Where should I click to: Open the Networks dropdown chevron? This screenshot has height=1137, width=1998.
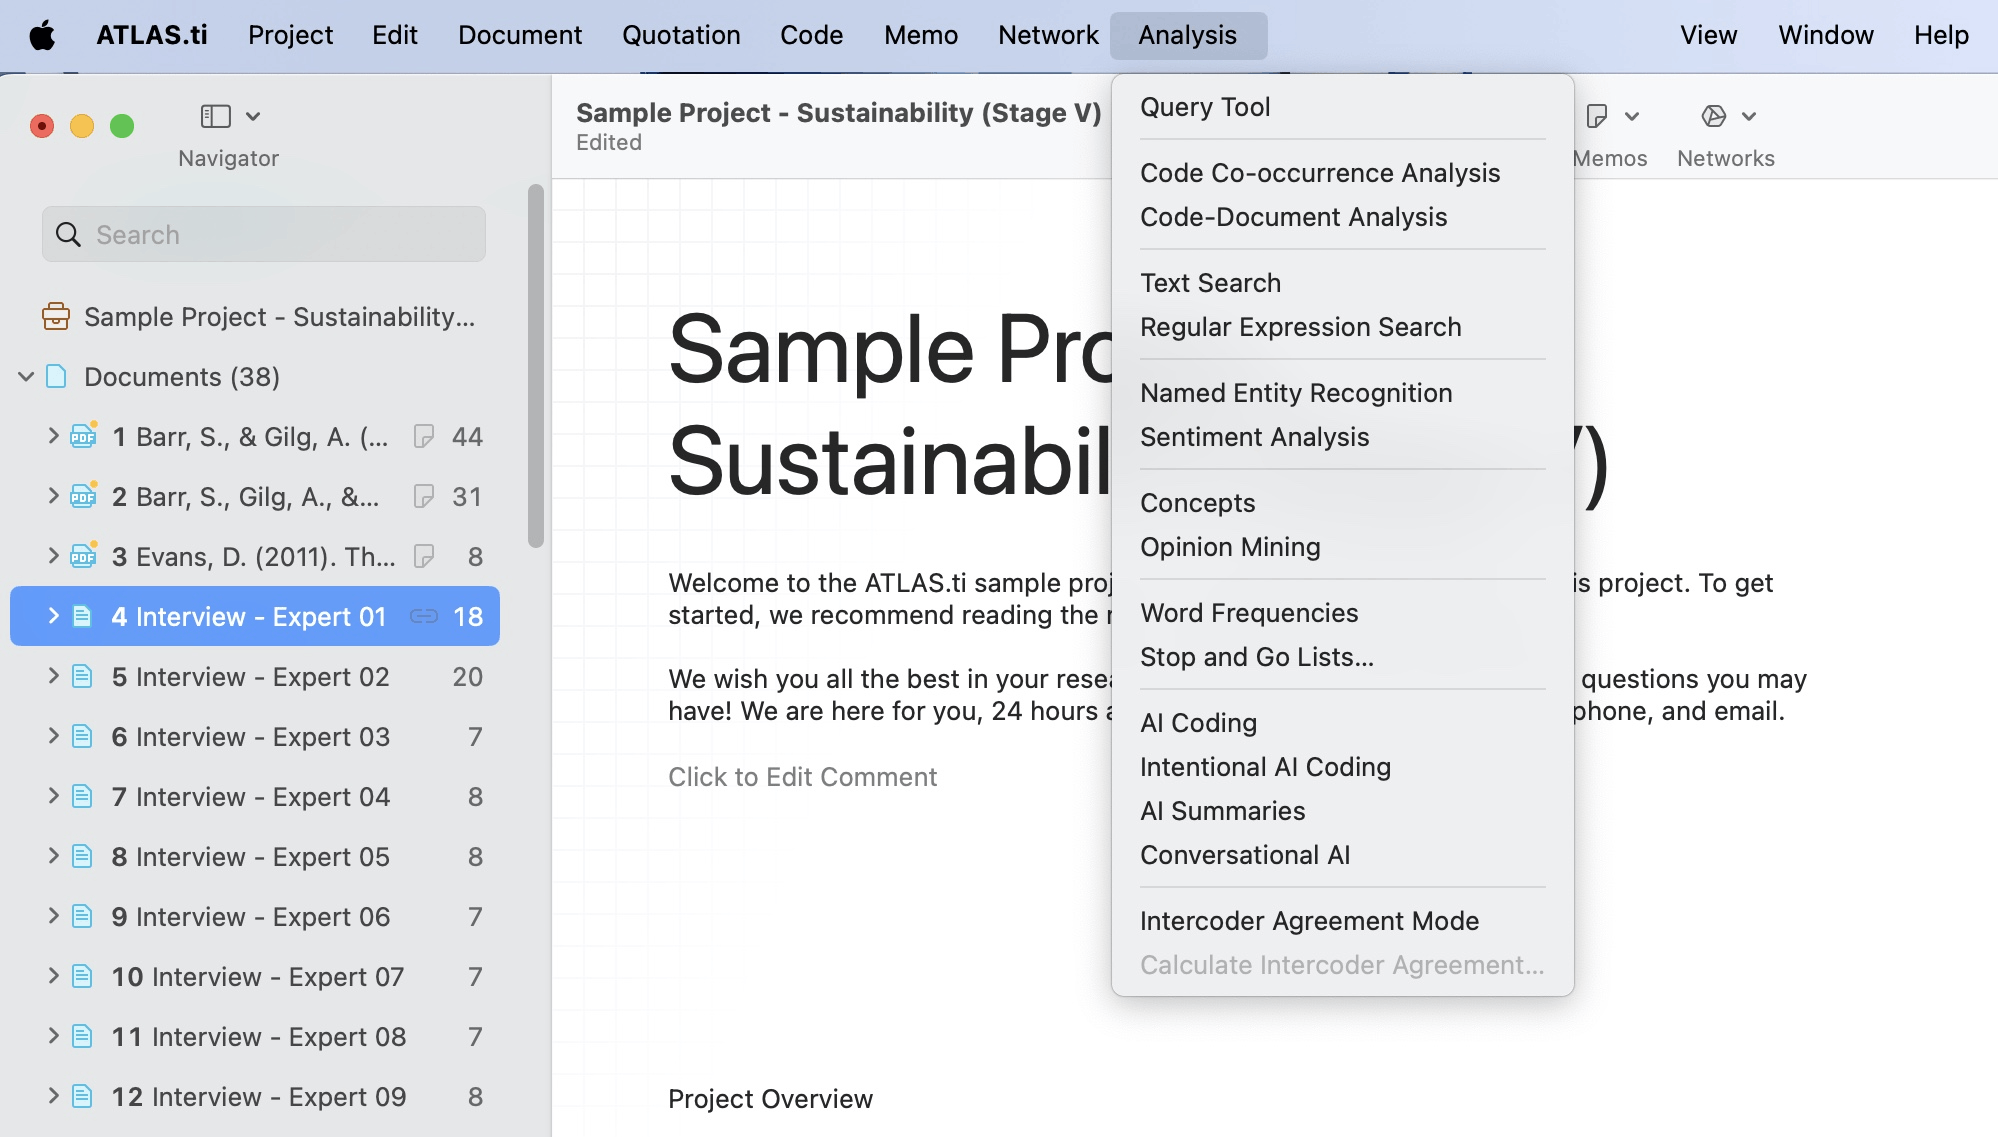coord(1749,116)
